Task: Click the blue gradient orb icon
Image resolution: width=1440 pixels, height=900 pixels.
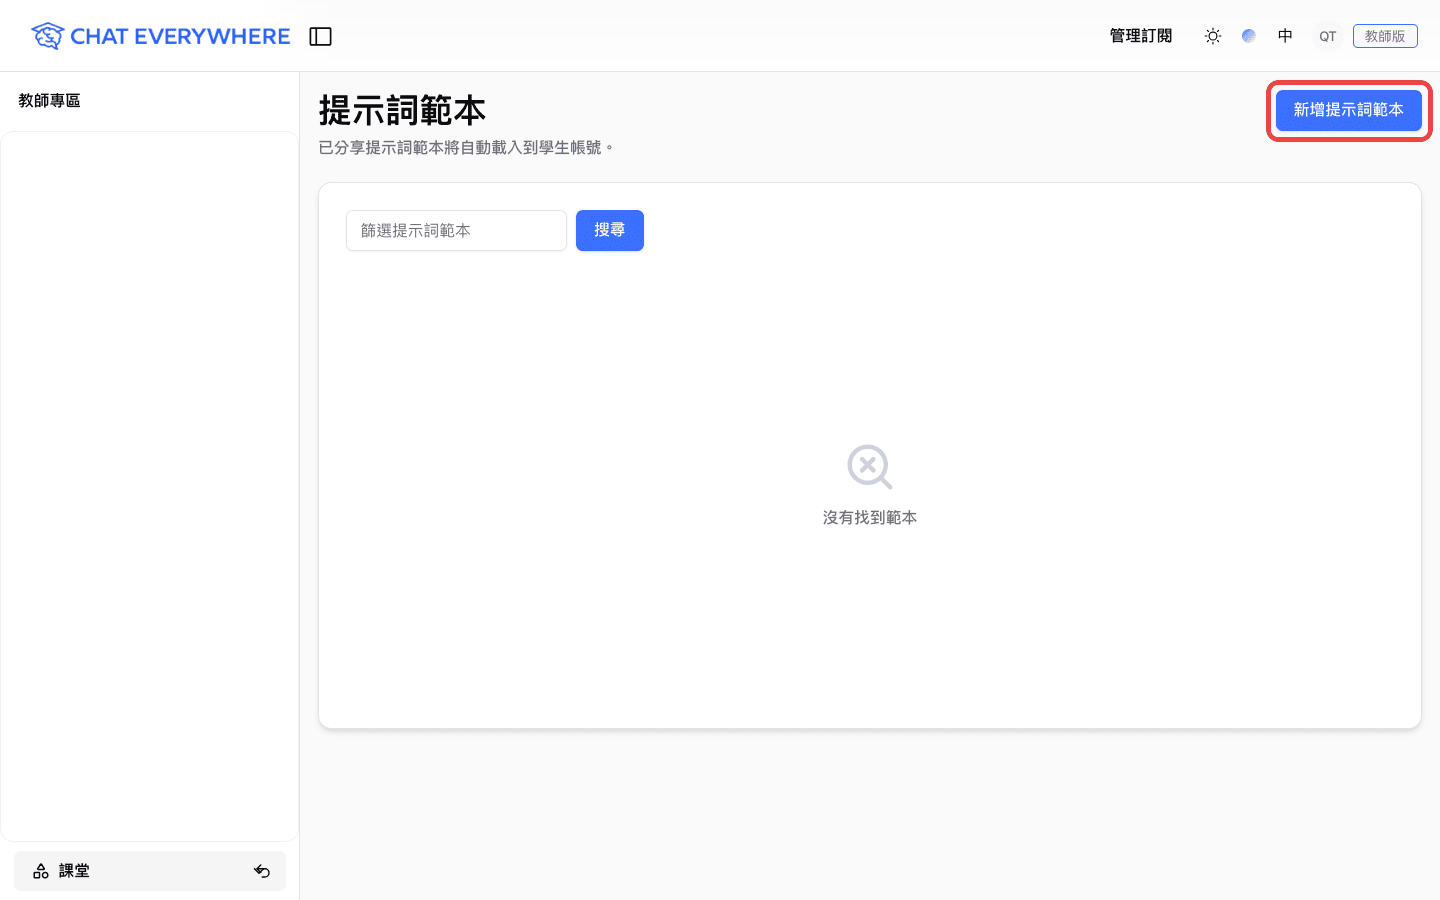Action: pyautogui.click(x=1249, y=36)
